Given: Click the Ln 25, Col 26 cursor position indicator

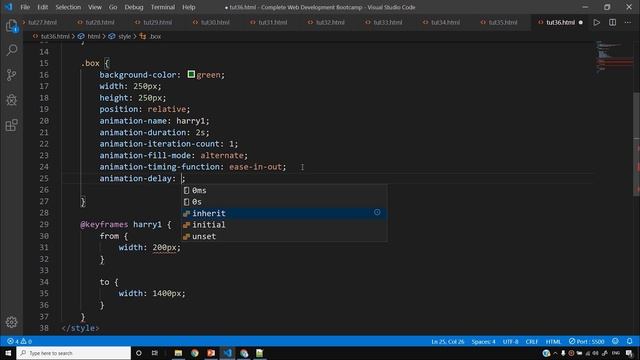Looking at the screenshot, I should point(448,341).
